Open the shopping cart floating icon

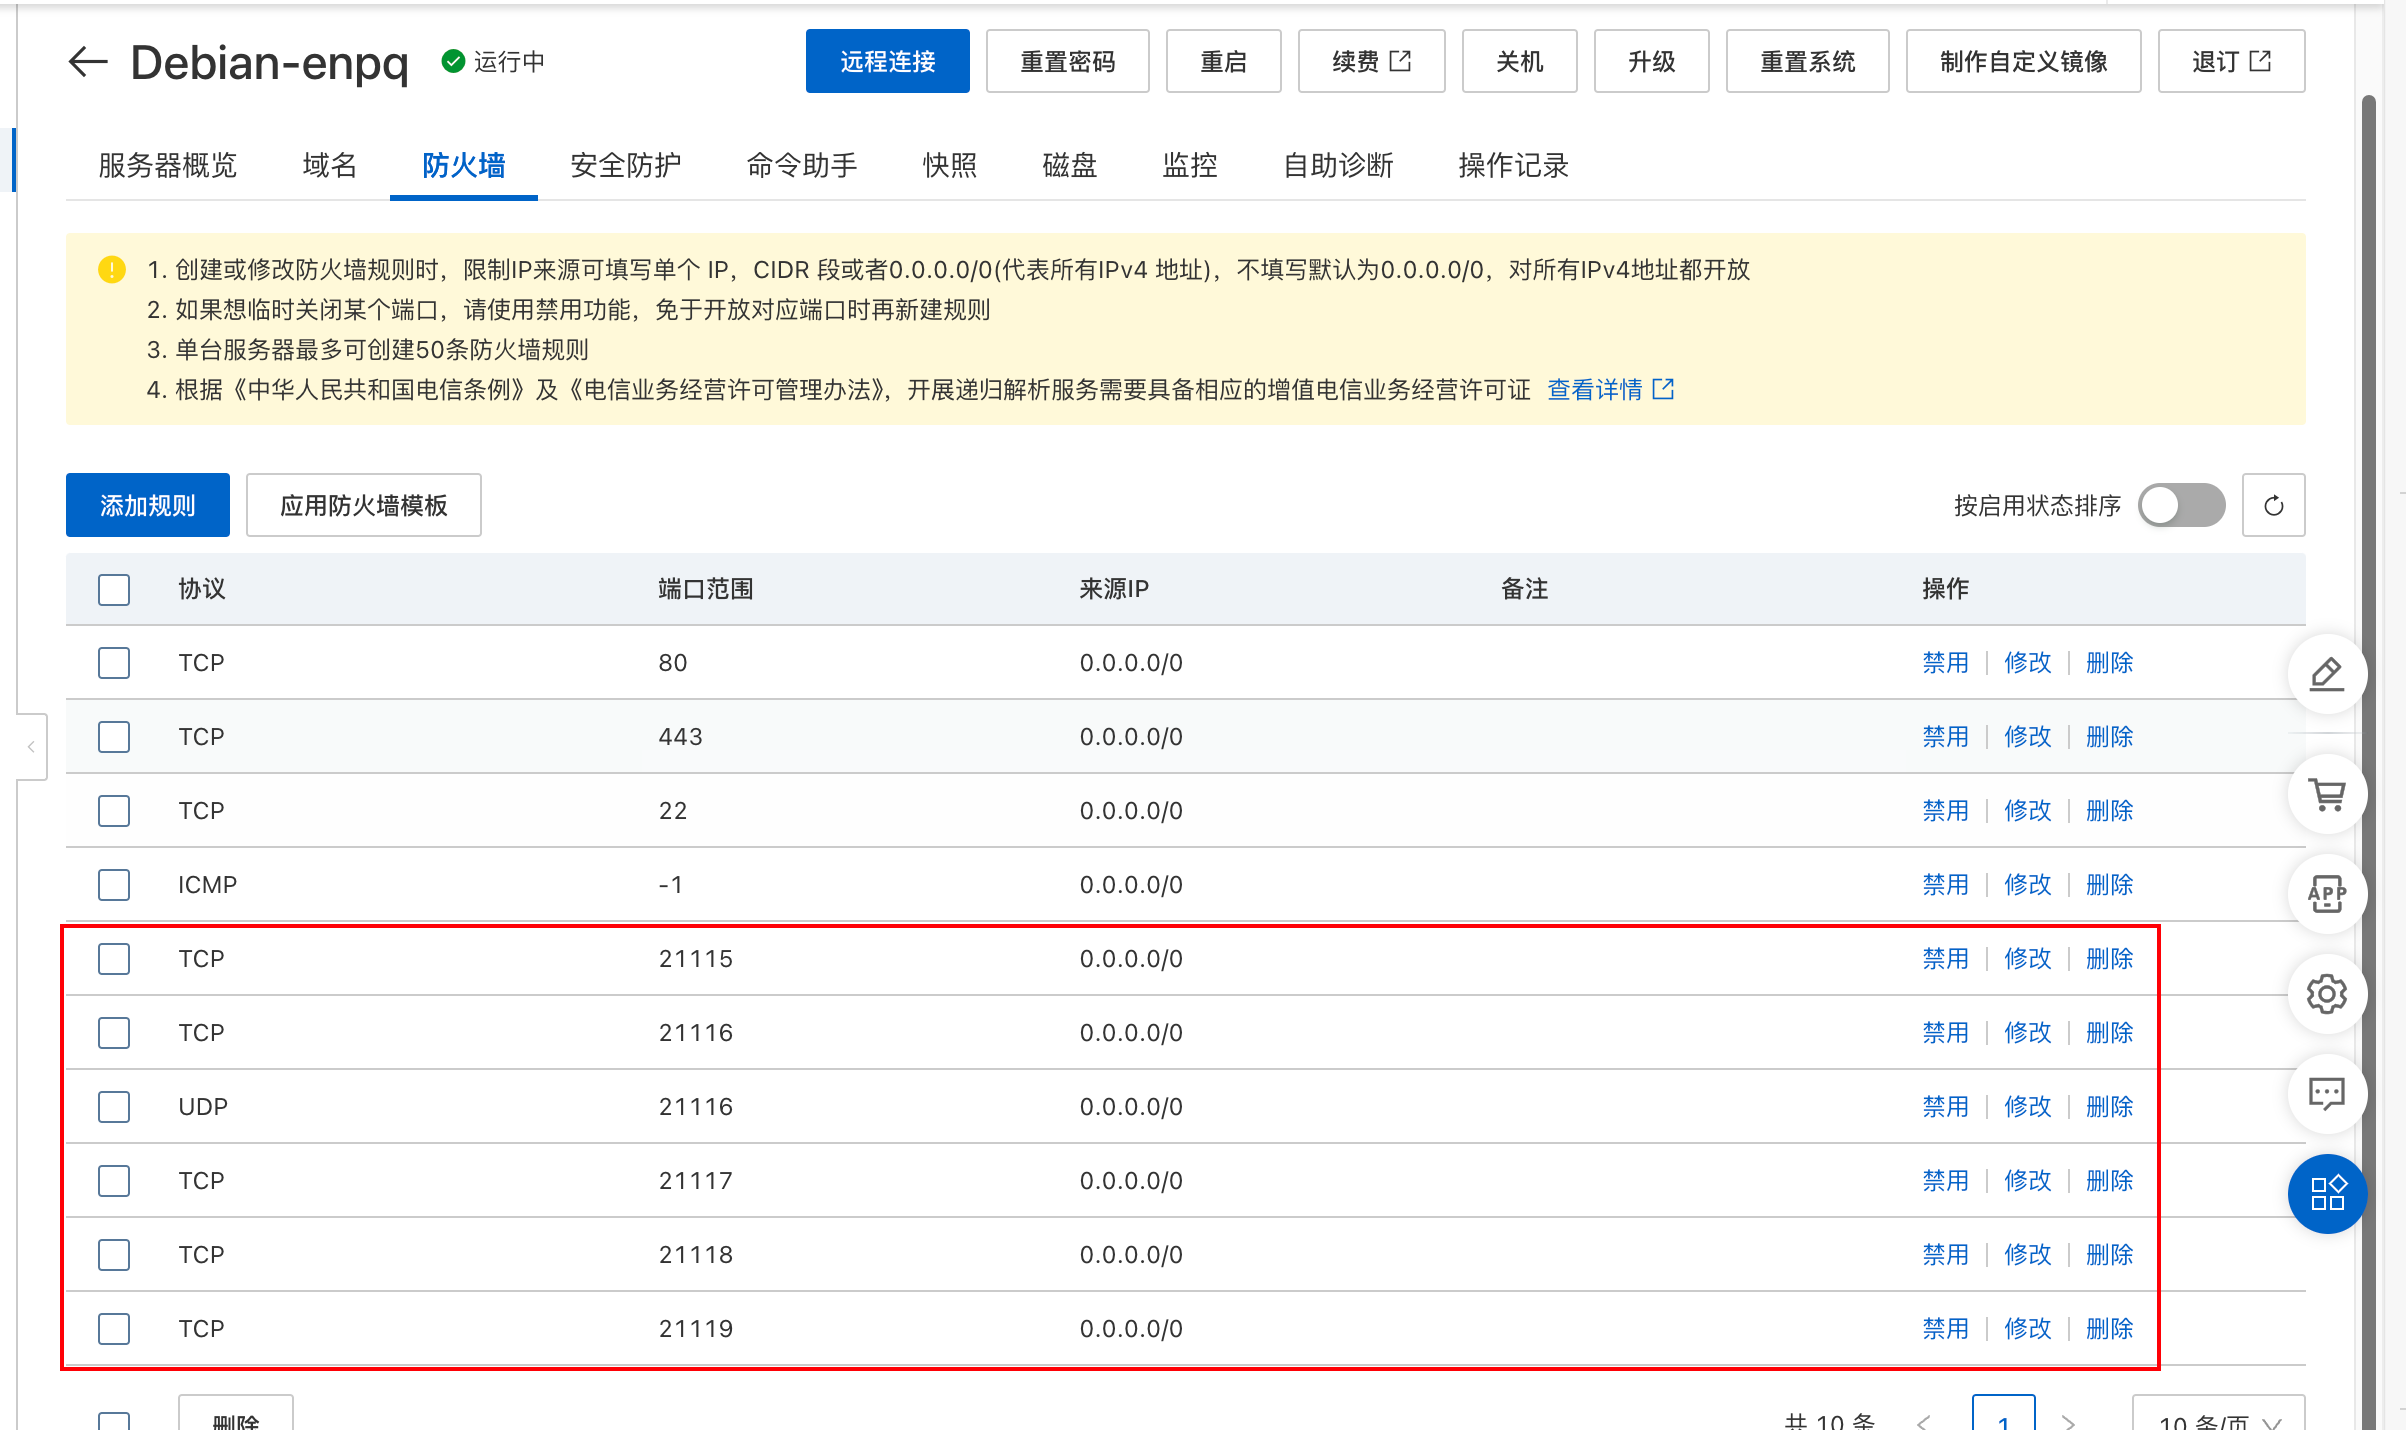2327,795
